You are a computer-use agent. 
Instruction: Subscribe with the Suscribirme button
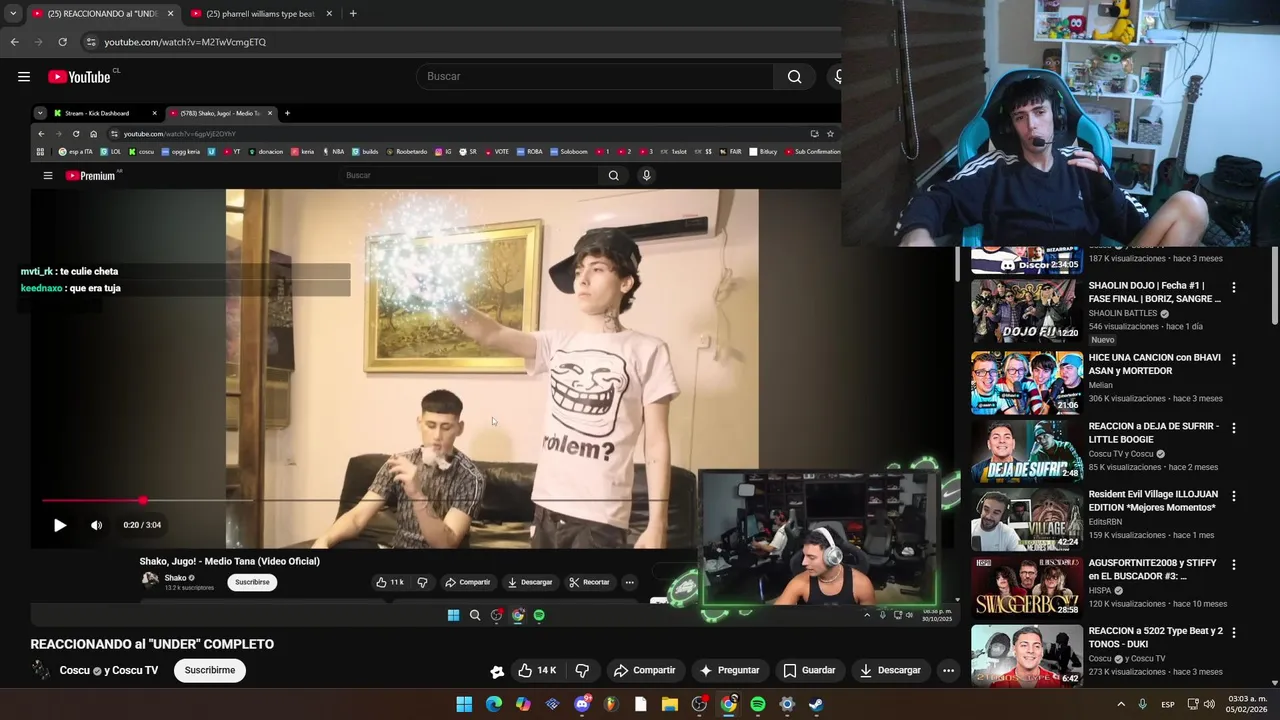[210, 670]
